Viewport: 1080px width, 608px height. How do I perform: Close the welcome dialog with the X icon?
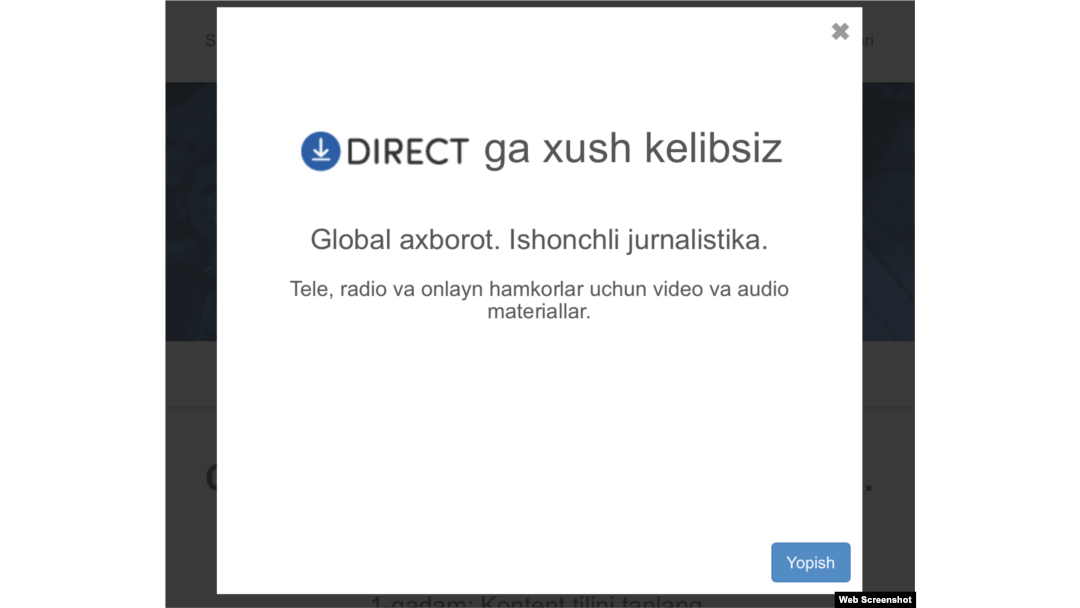[840, 32]
